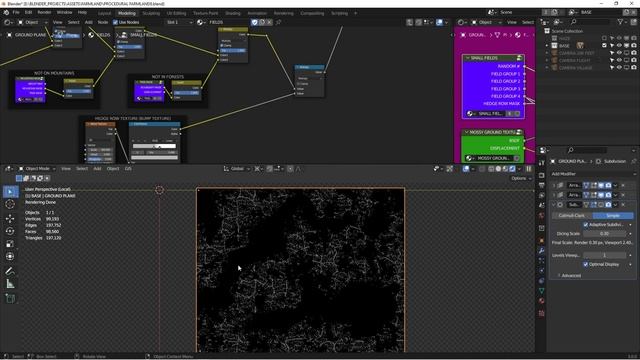The width and height of the screenshot is (640, 360).
Task: Toggle render visibility on first Array modifier
Action: [x=609, y=185]
